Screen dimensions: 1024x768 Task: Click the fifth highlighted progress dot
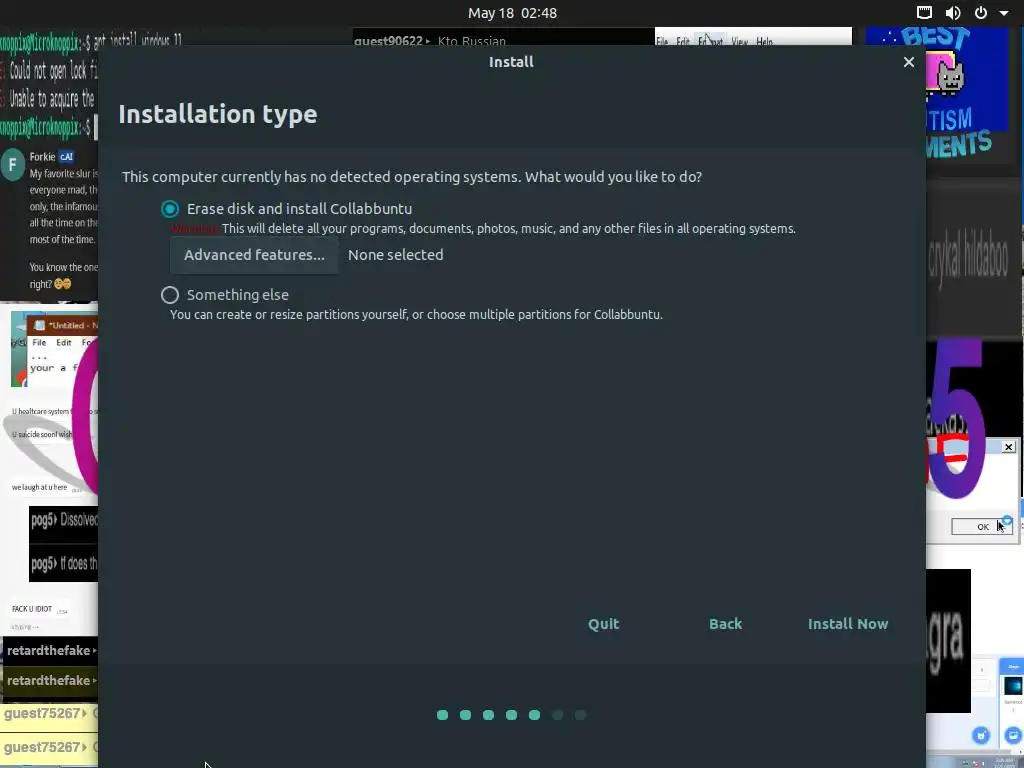point(534,715)
